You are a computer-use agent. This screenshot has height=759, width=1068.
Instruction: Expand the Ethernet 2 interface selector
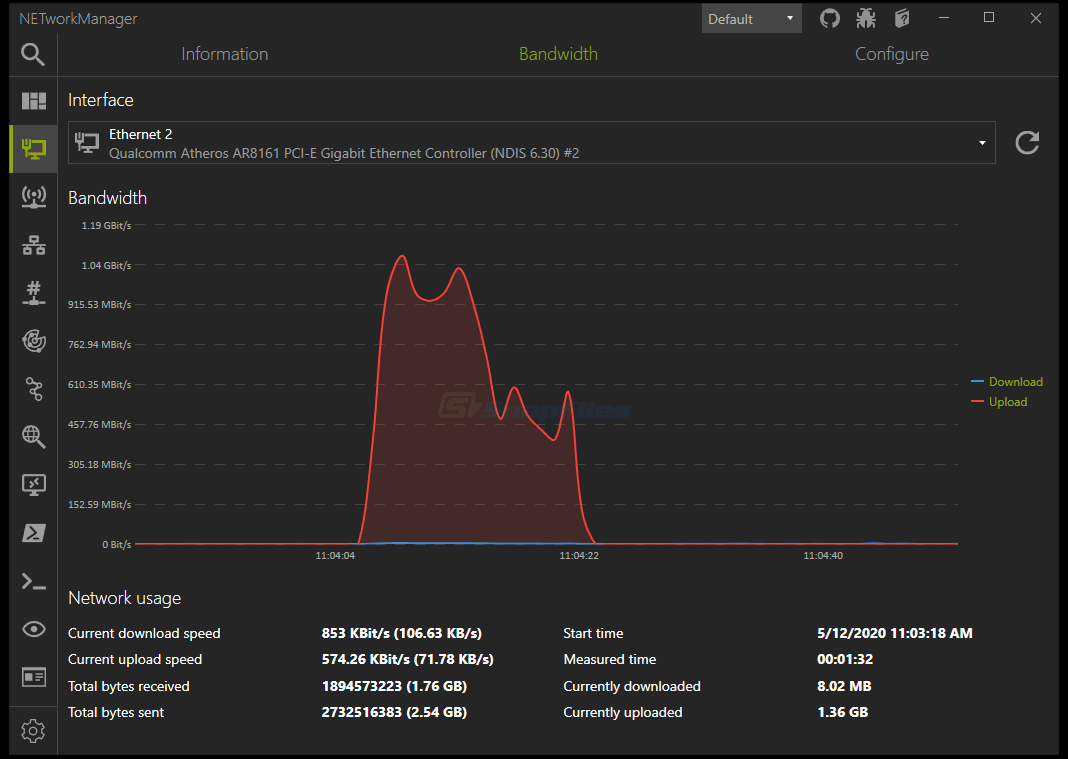click(531, 142)
